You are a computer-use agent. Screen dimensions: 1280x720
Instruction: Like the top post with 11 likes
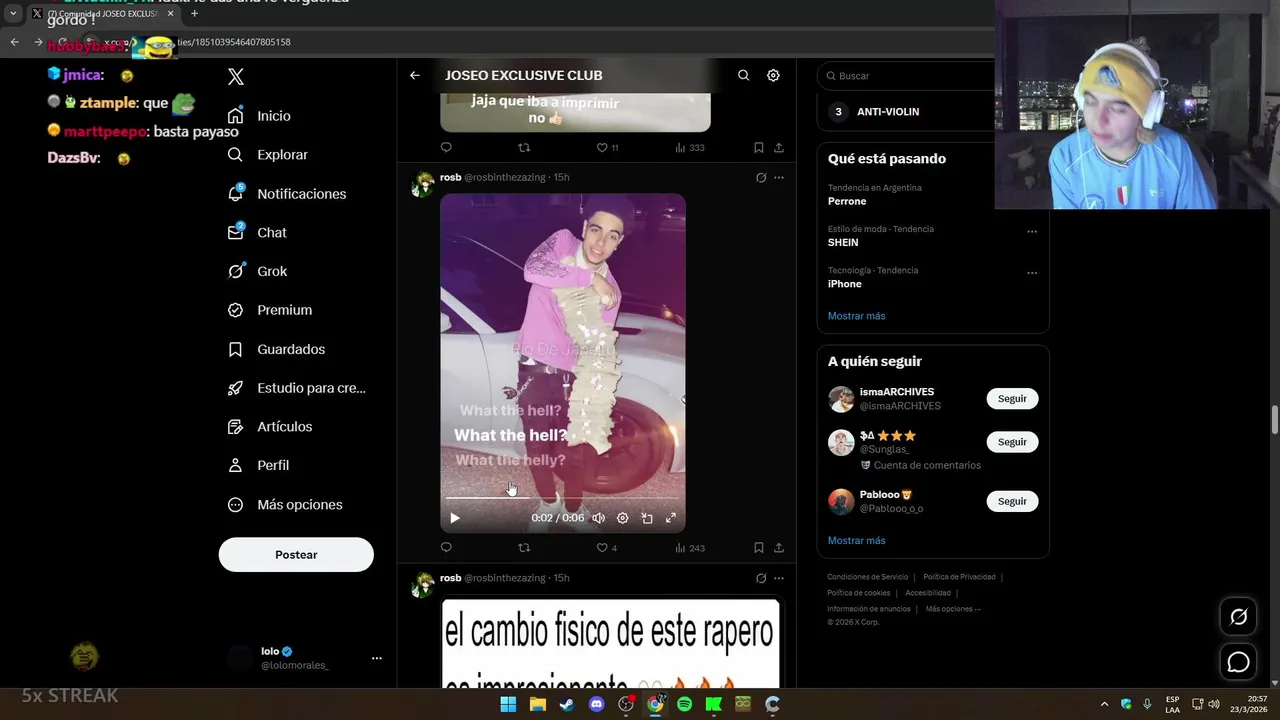click(607, 147)
